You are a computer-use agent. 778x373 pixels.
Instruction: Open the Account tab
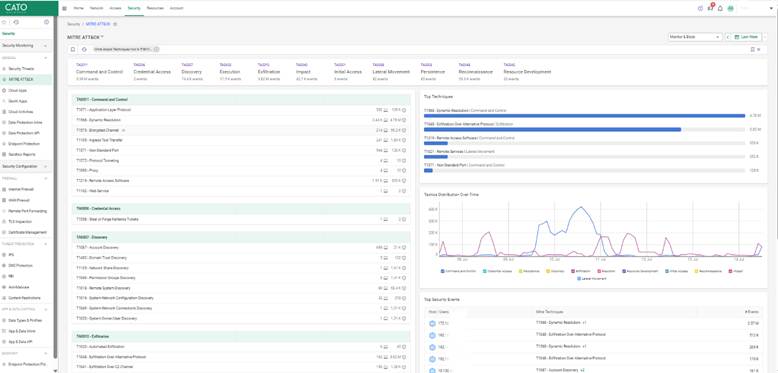pyautogui.click(x=176, y=8)
